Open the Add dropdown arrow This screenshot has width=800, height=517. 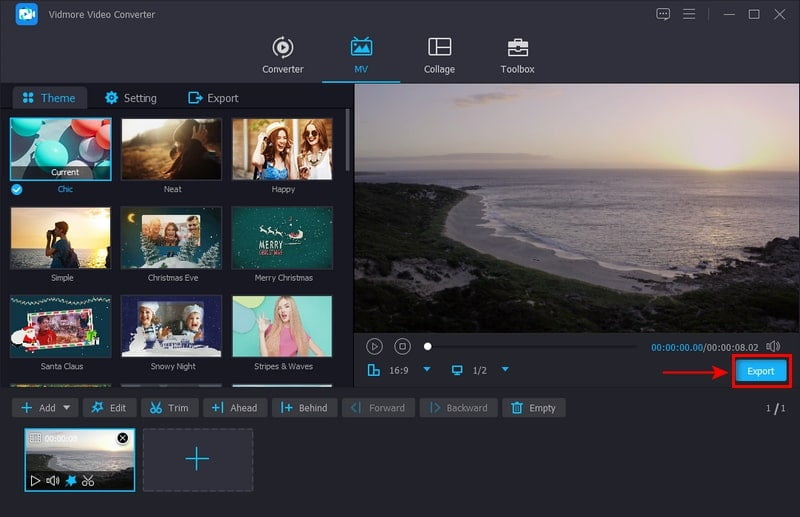coord(67,408)
